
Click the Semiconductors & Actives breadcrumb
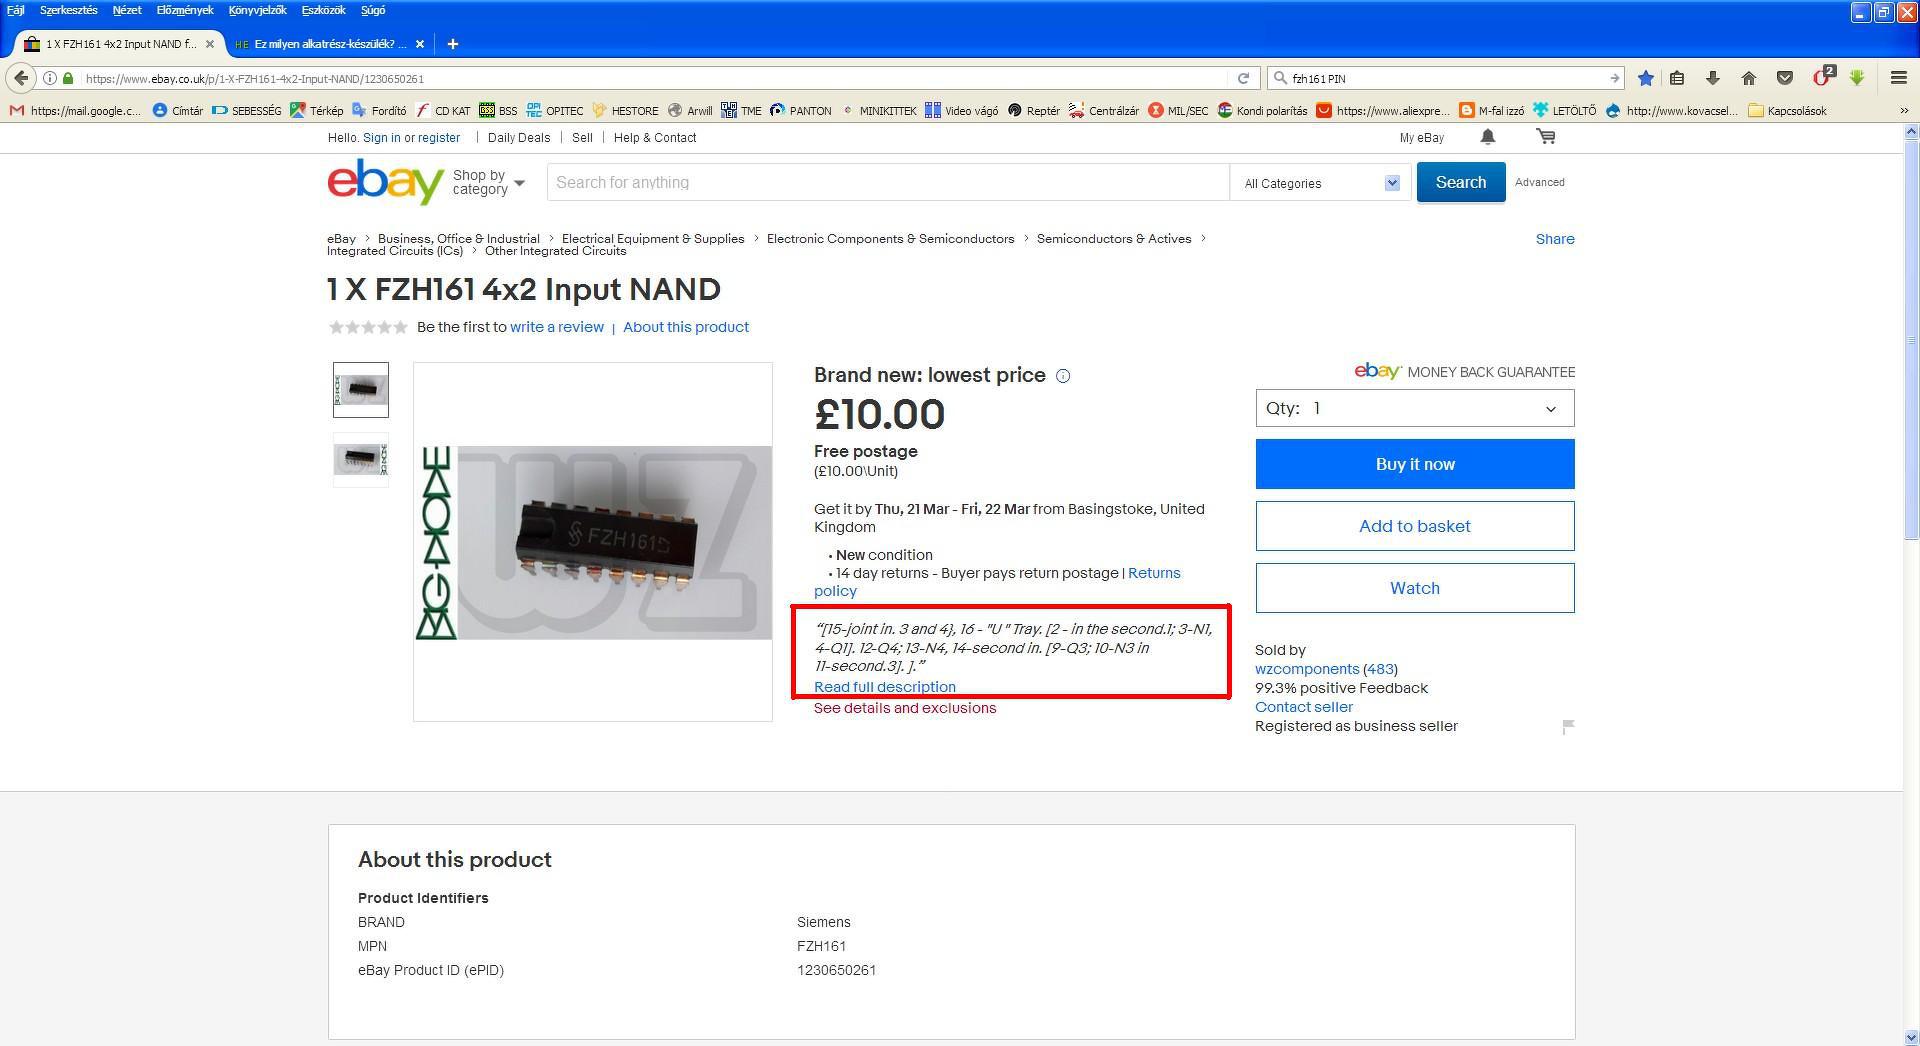coord(1114,239)
